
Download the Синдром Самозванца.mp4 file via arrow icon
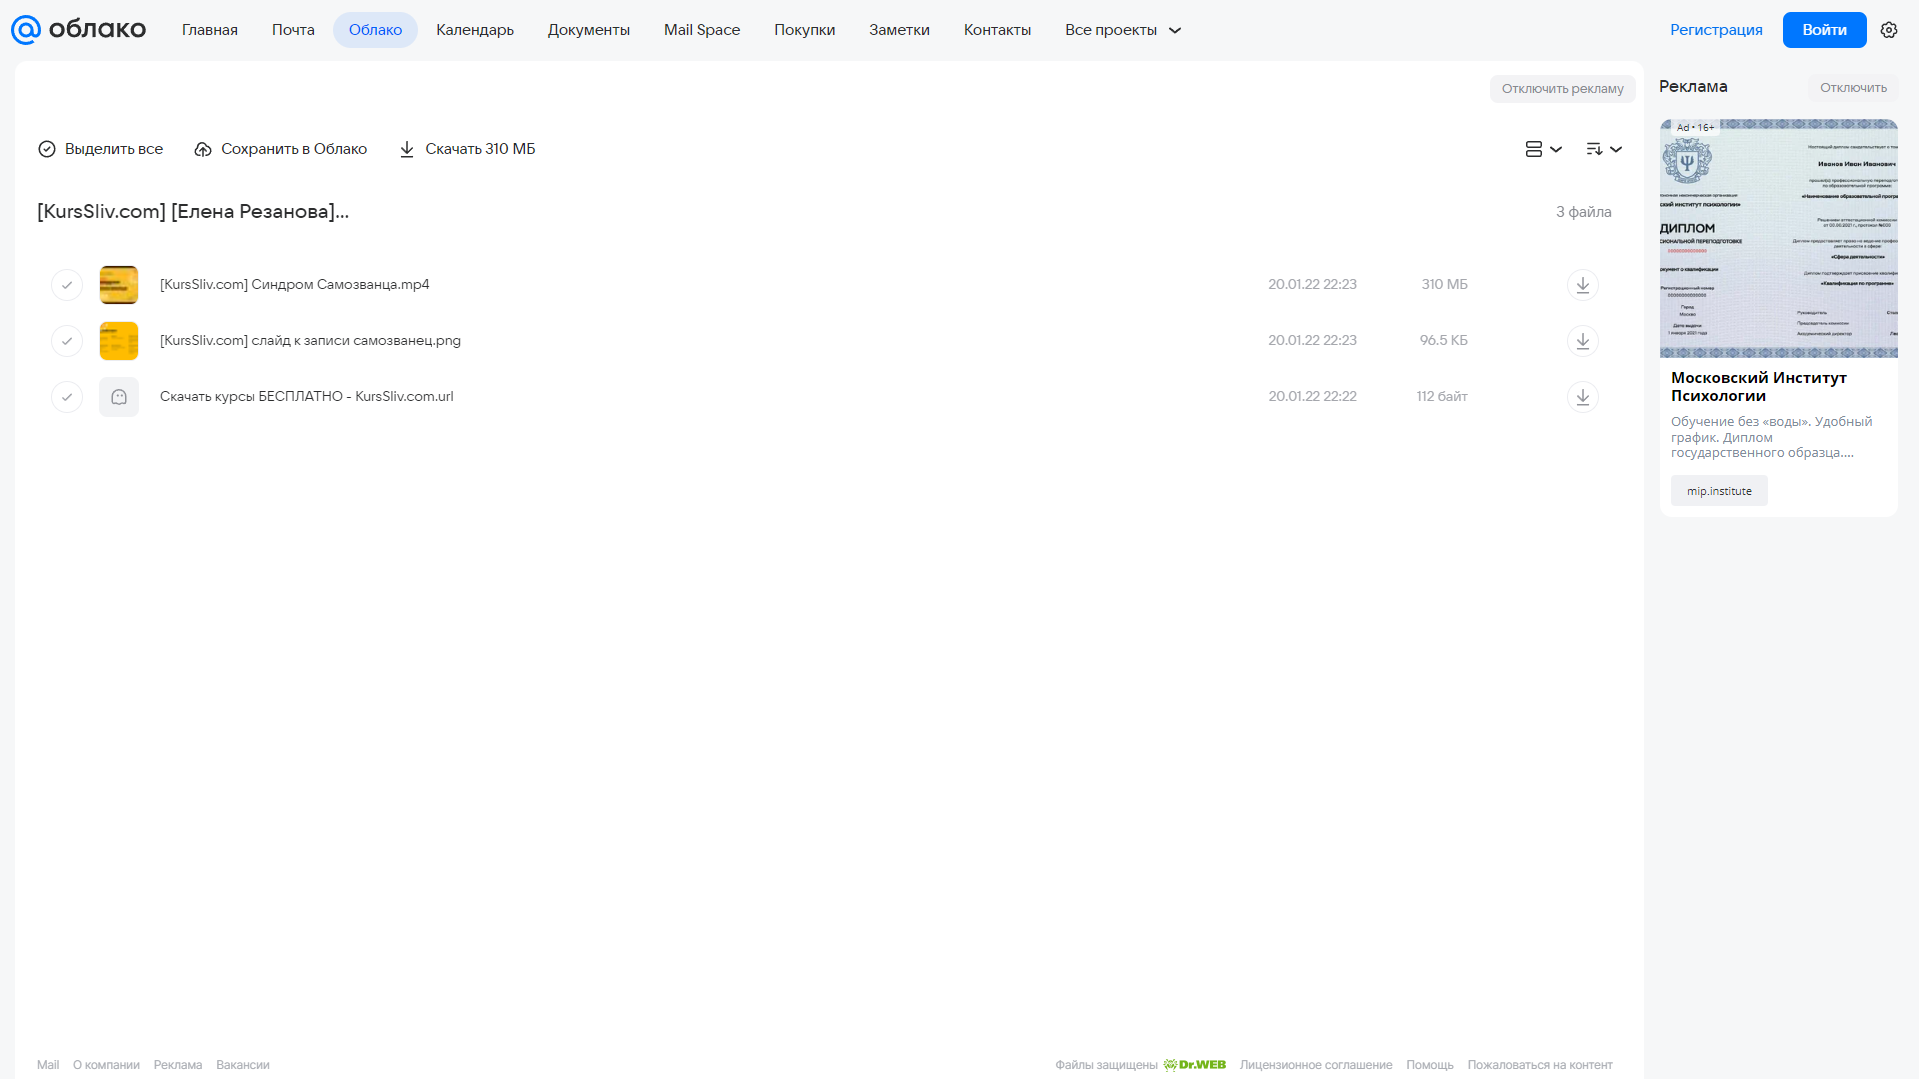[1582, 285]
